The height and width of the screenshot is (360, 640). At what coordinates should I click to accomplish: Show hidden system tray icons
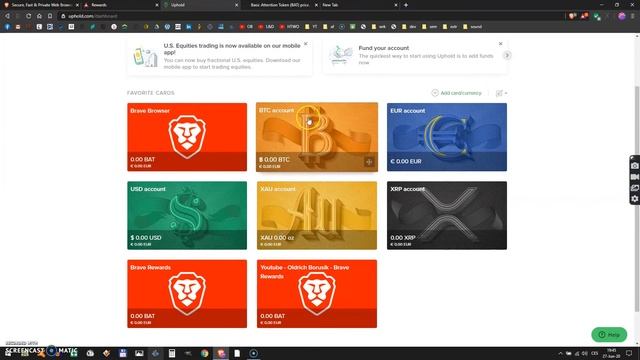tap(560, 353)
